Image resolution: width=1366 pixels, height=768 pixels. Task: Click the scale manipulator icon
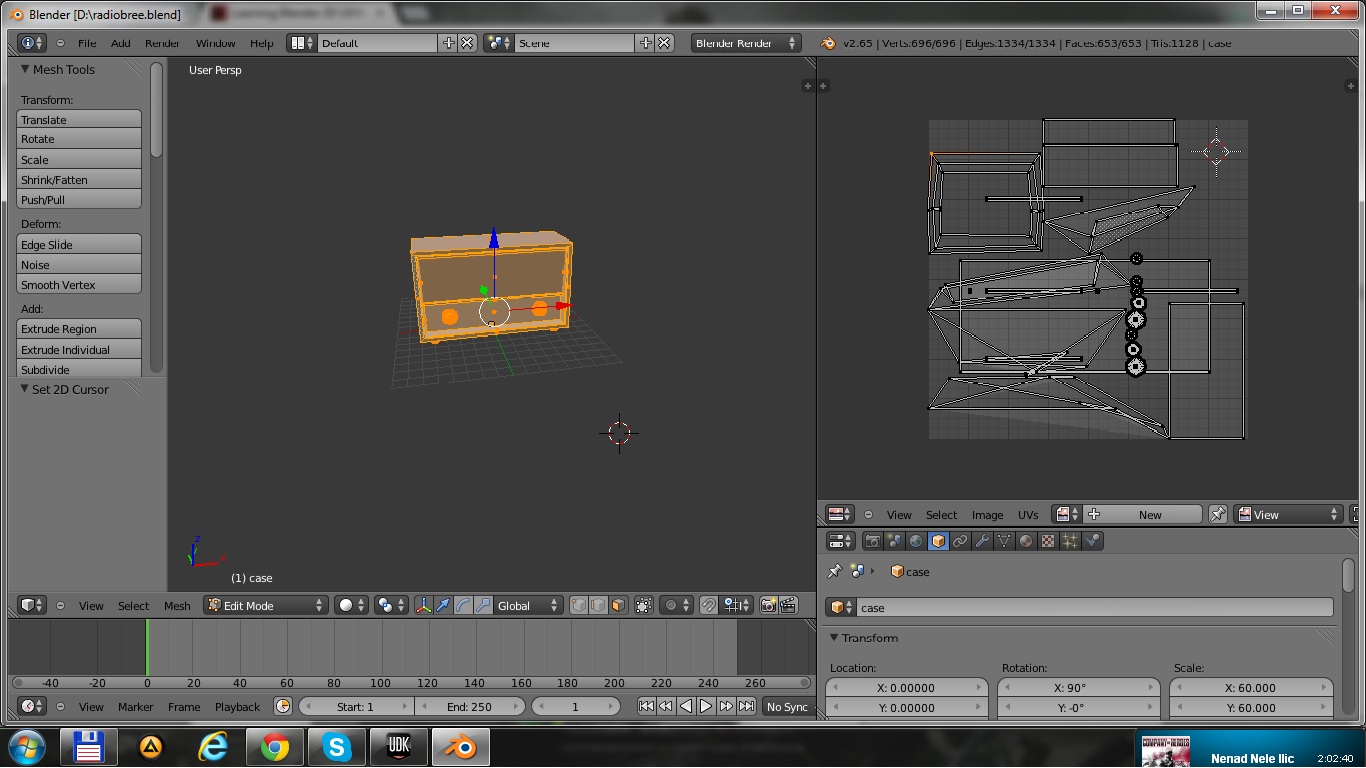(483, 605)
